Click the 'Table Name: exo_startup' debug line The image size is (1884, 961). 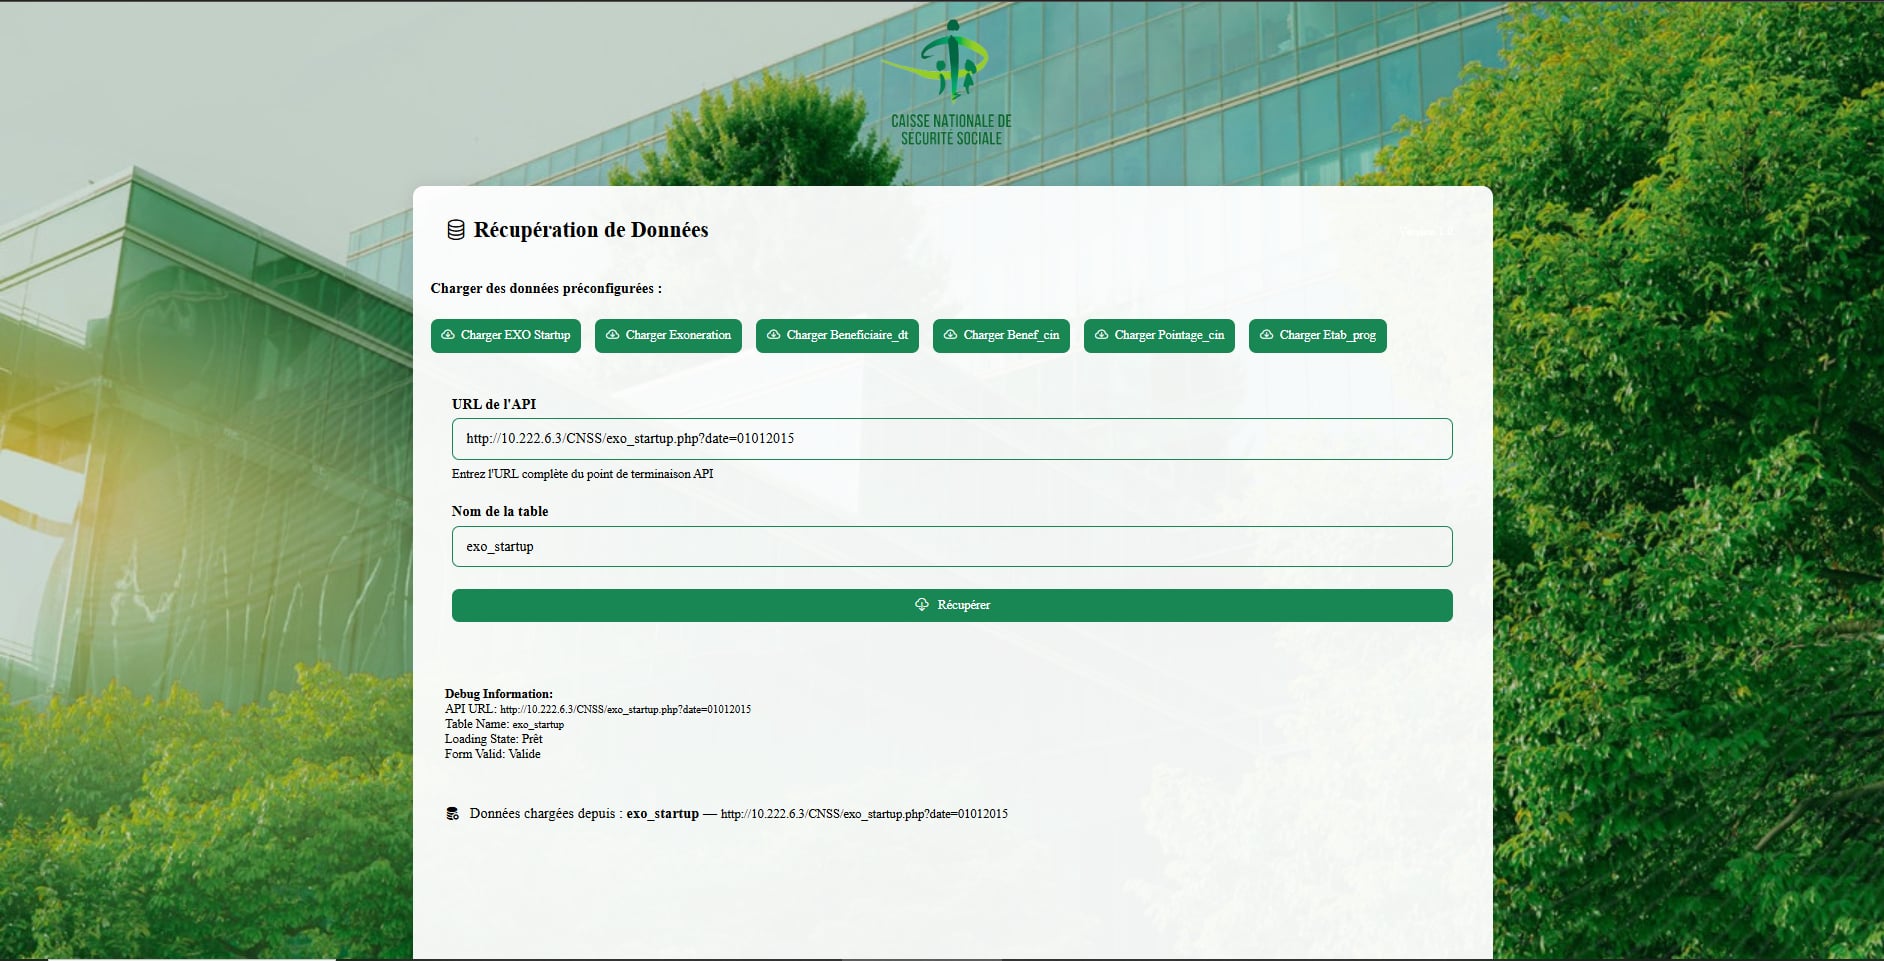click(x=505, y=724)
